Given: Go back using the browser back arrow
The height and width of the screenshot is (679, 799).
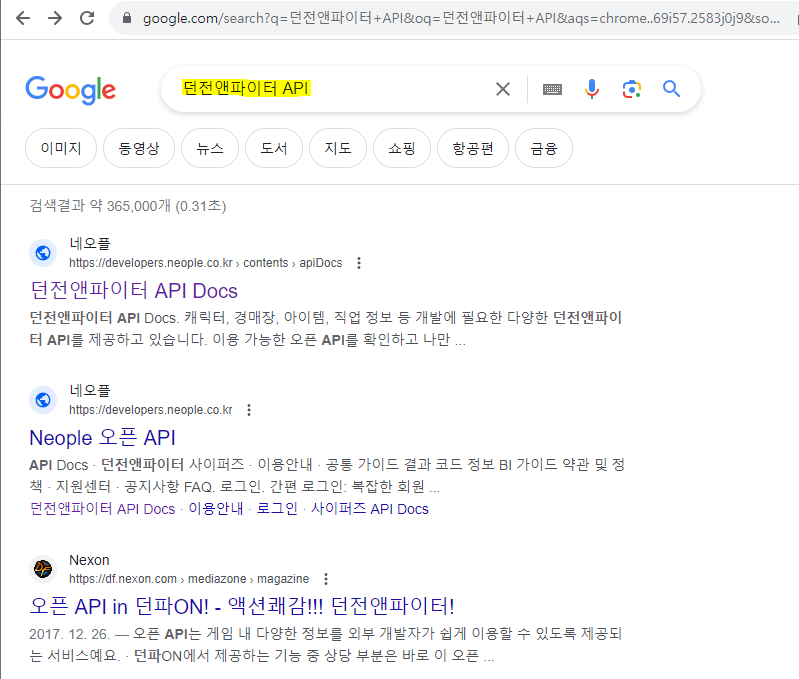Looking at the screenshot, I should click(x=23, y=18).
